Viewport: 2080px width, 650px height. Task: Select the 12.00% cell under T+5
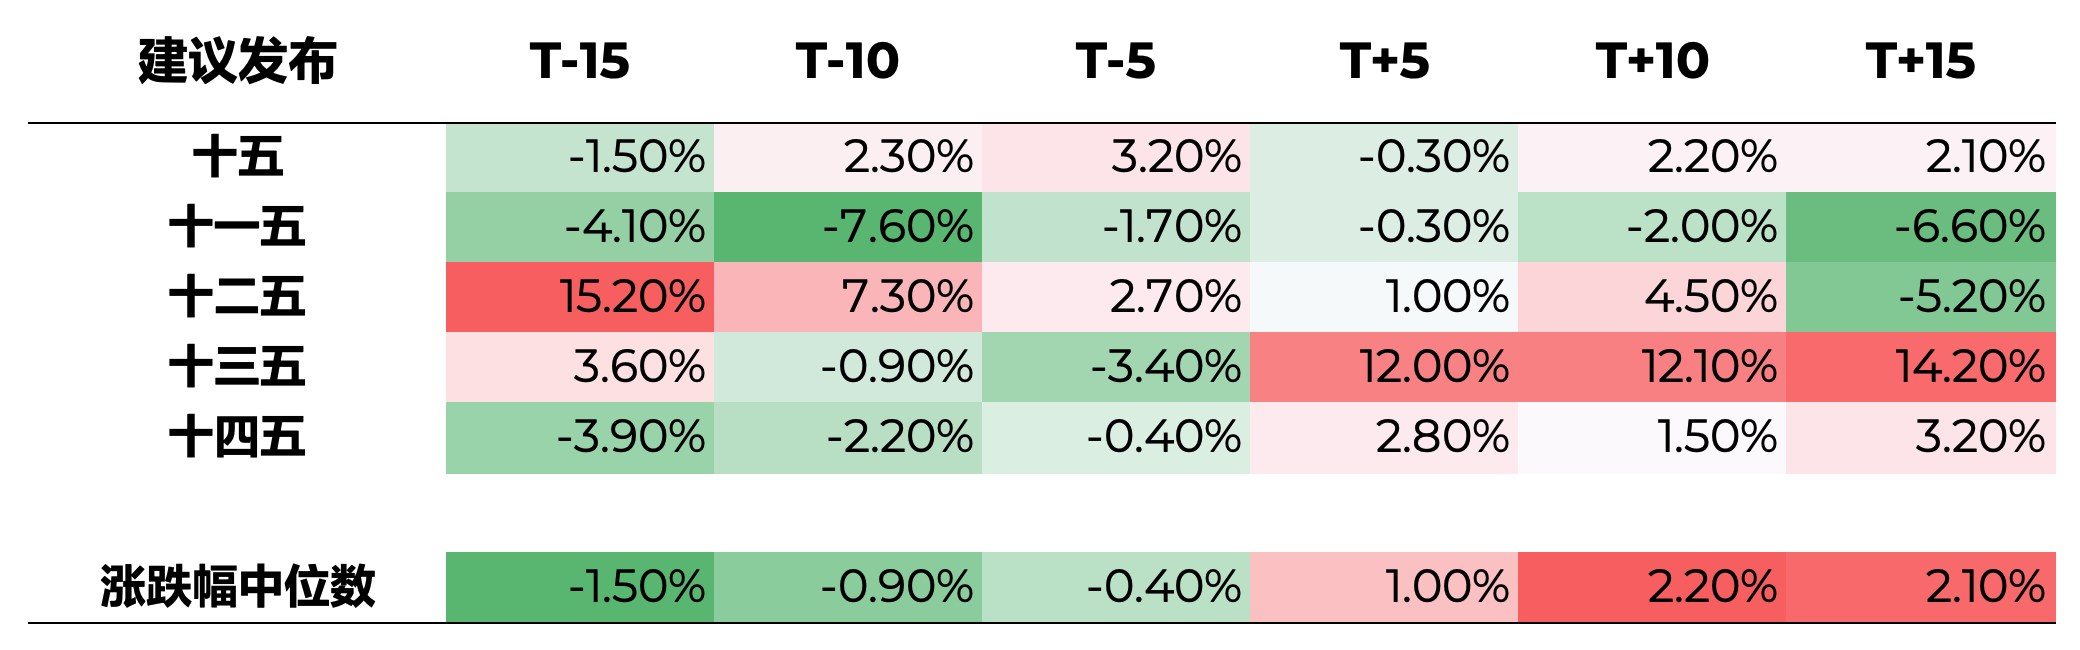pos(1384,367)
